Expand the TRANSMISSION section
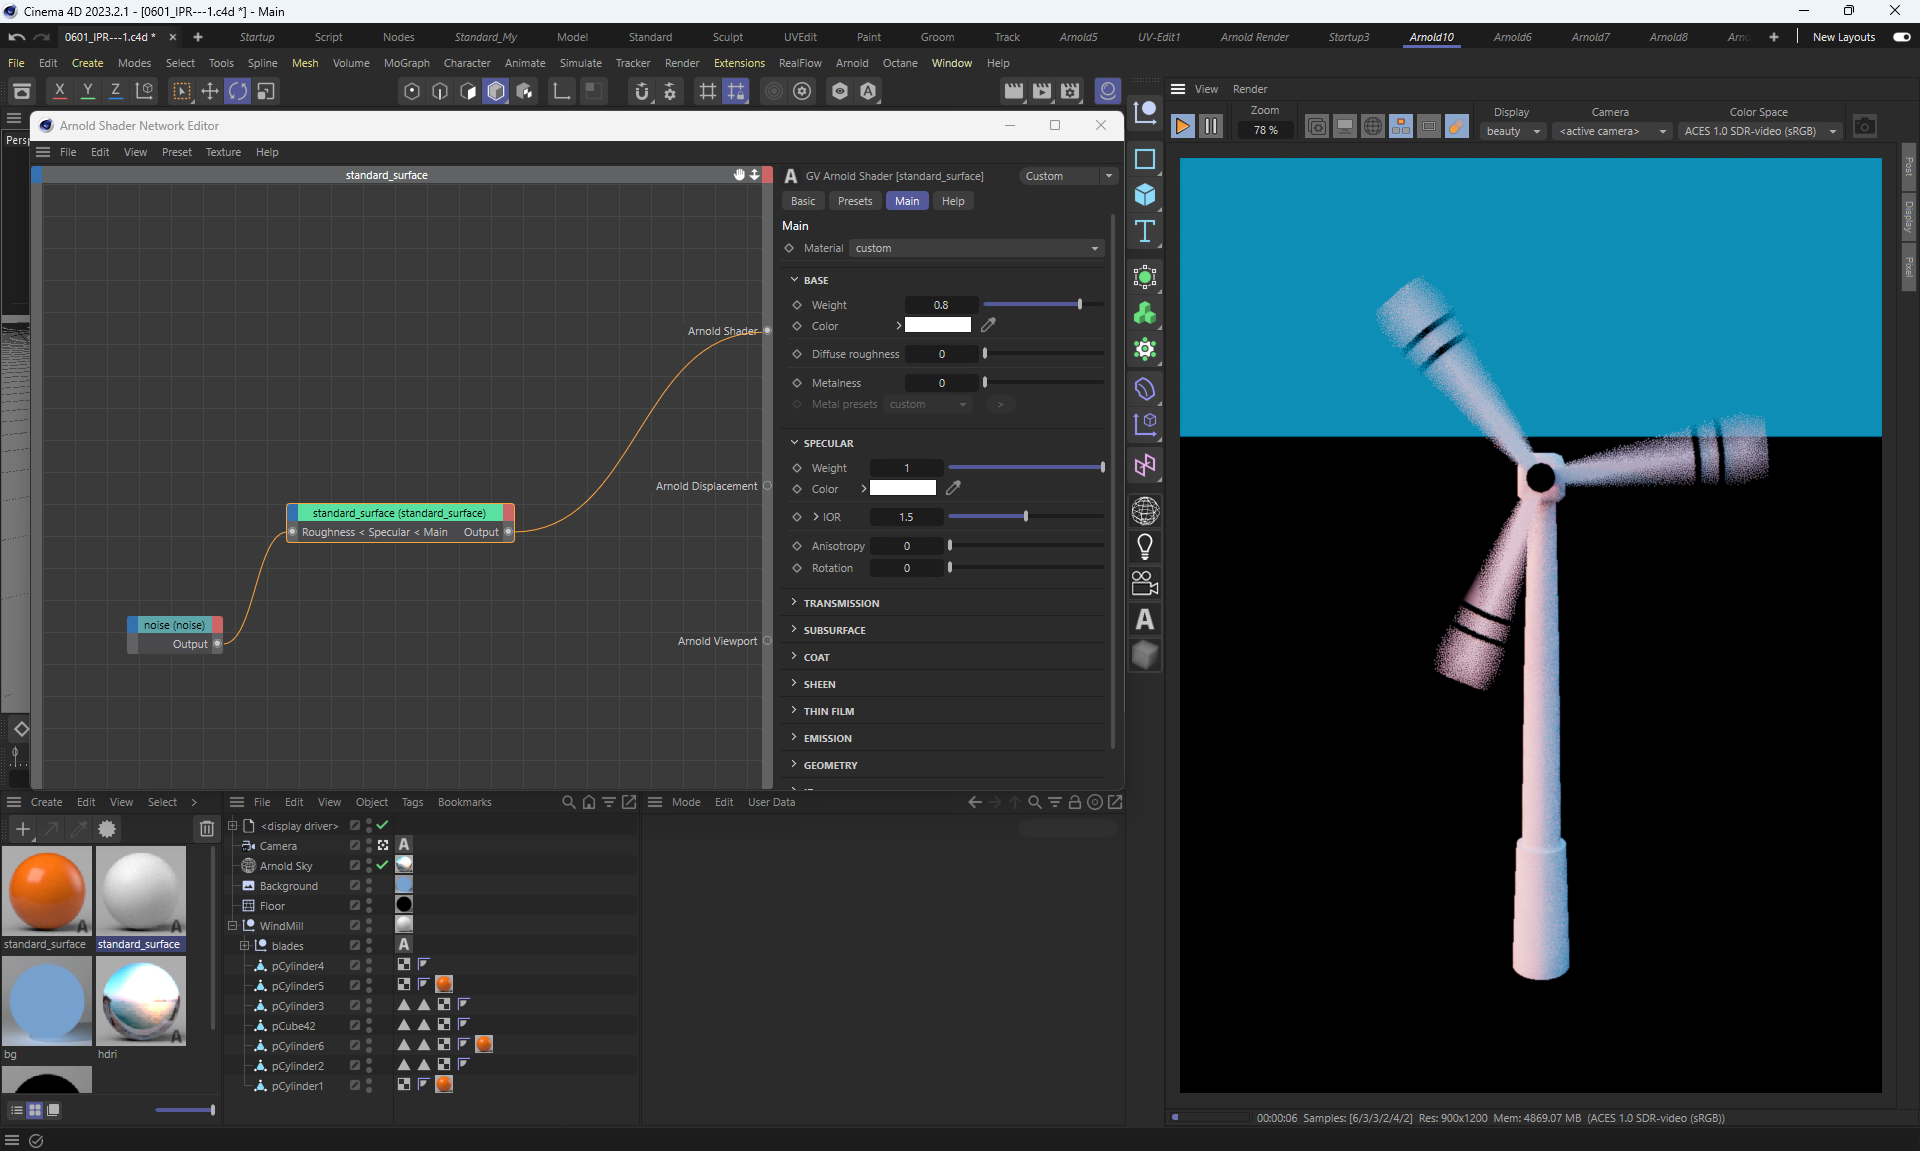Viewport: 1920px width, 1151px height. 840,603
